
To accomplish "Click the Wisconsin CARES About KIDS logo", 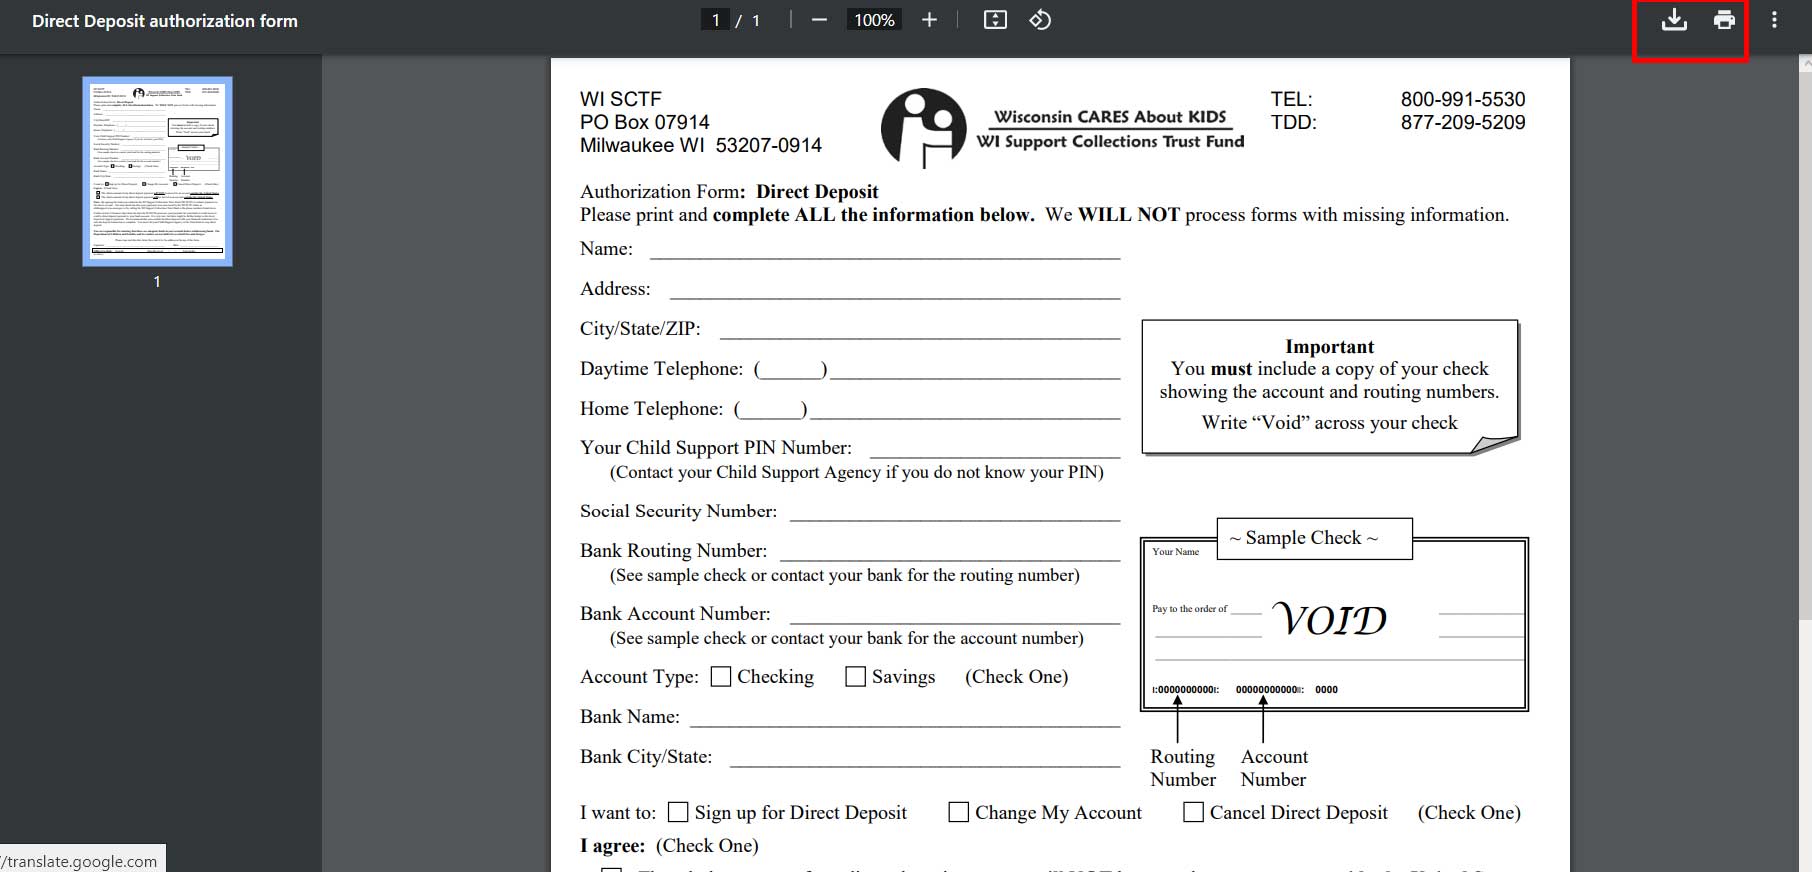I will [x=1062, y=128].
